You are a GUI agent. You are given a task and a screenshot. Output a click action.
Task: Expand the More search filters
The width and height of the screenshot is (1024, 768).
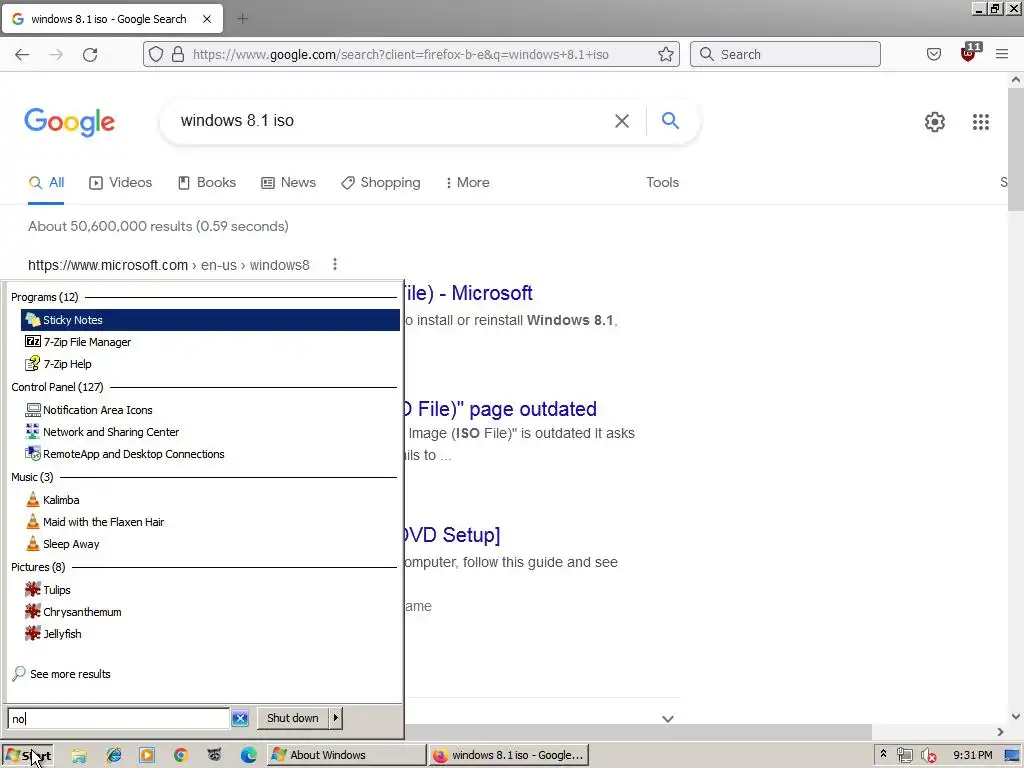click(x=468, y=183)
